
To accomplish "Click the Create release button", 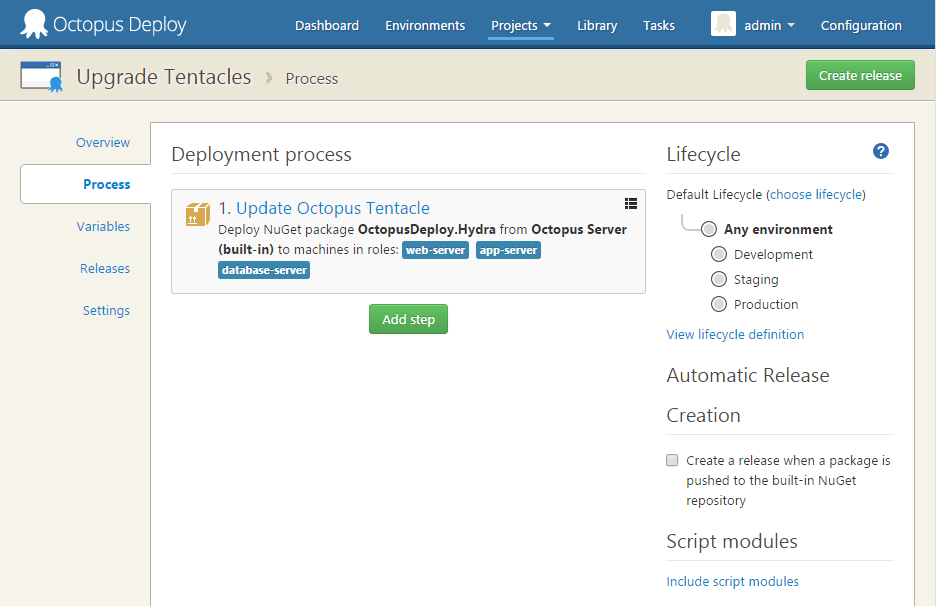I will point(860,75).
